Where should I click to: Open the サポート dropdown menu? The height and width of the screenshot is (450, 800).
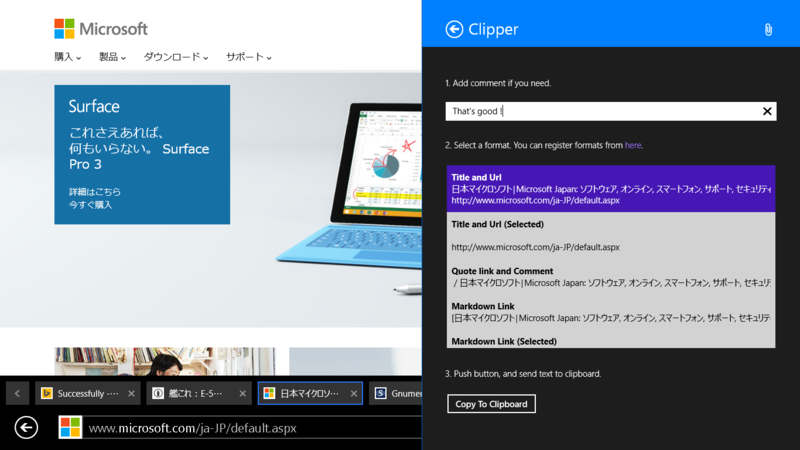coord(248,57)
